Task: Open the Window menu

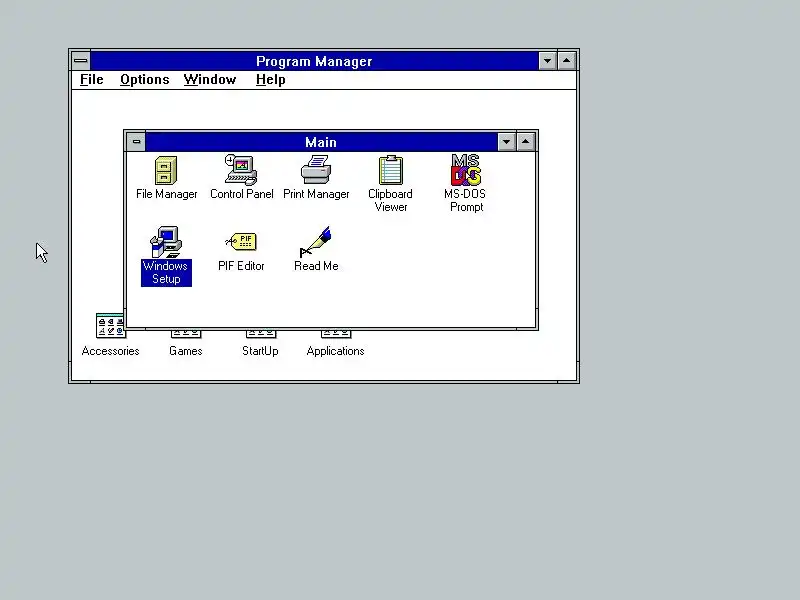Action: point(210,80)
